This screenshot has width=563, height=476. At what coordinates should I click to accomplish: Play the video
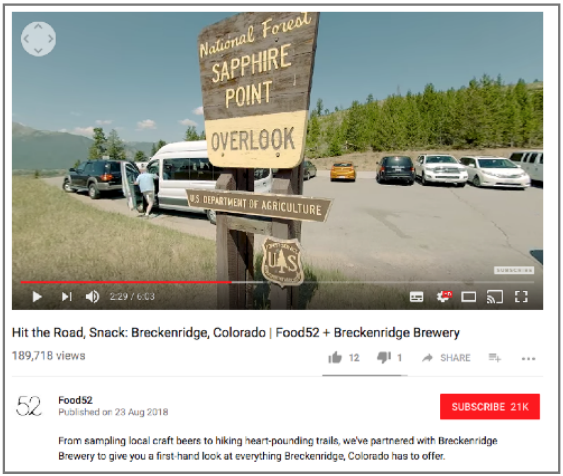click(37, 297)
